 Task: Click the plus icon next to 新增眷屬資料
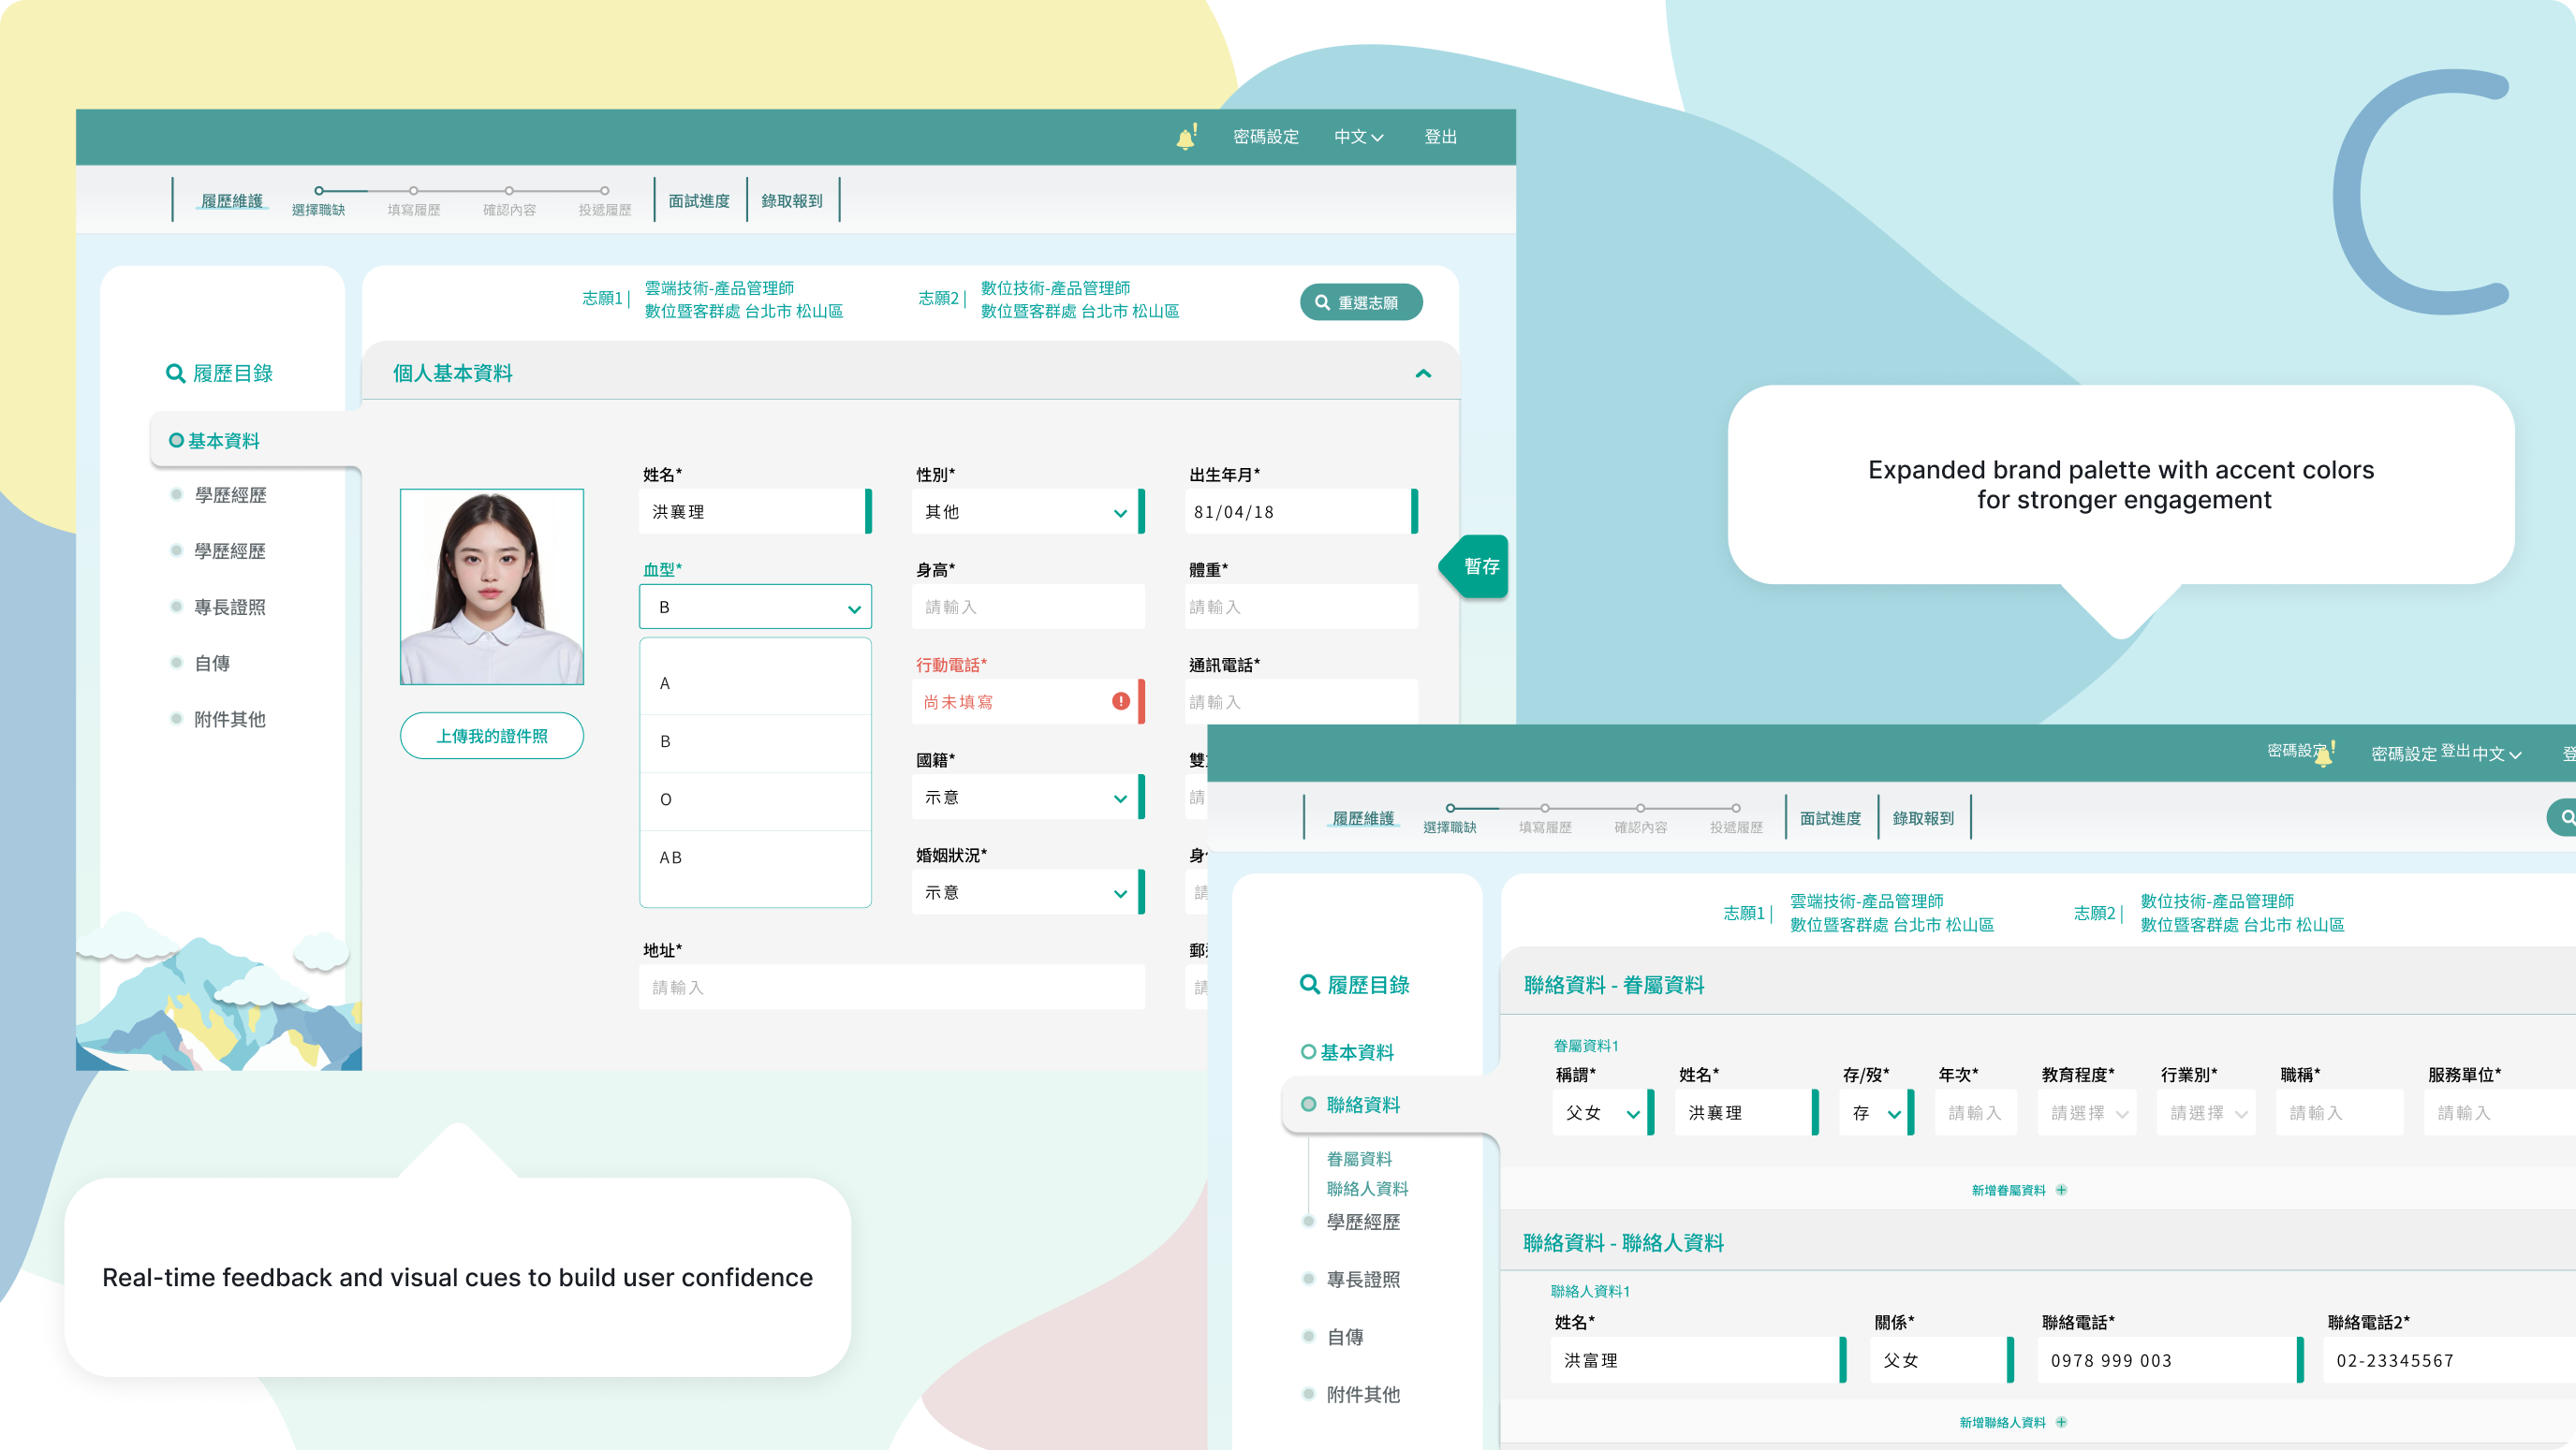pyautogui.click(x=2061, y=1190)
